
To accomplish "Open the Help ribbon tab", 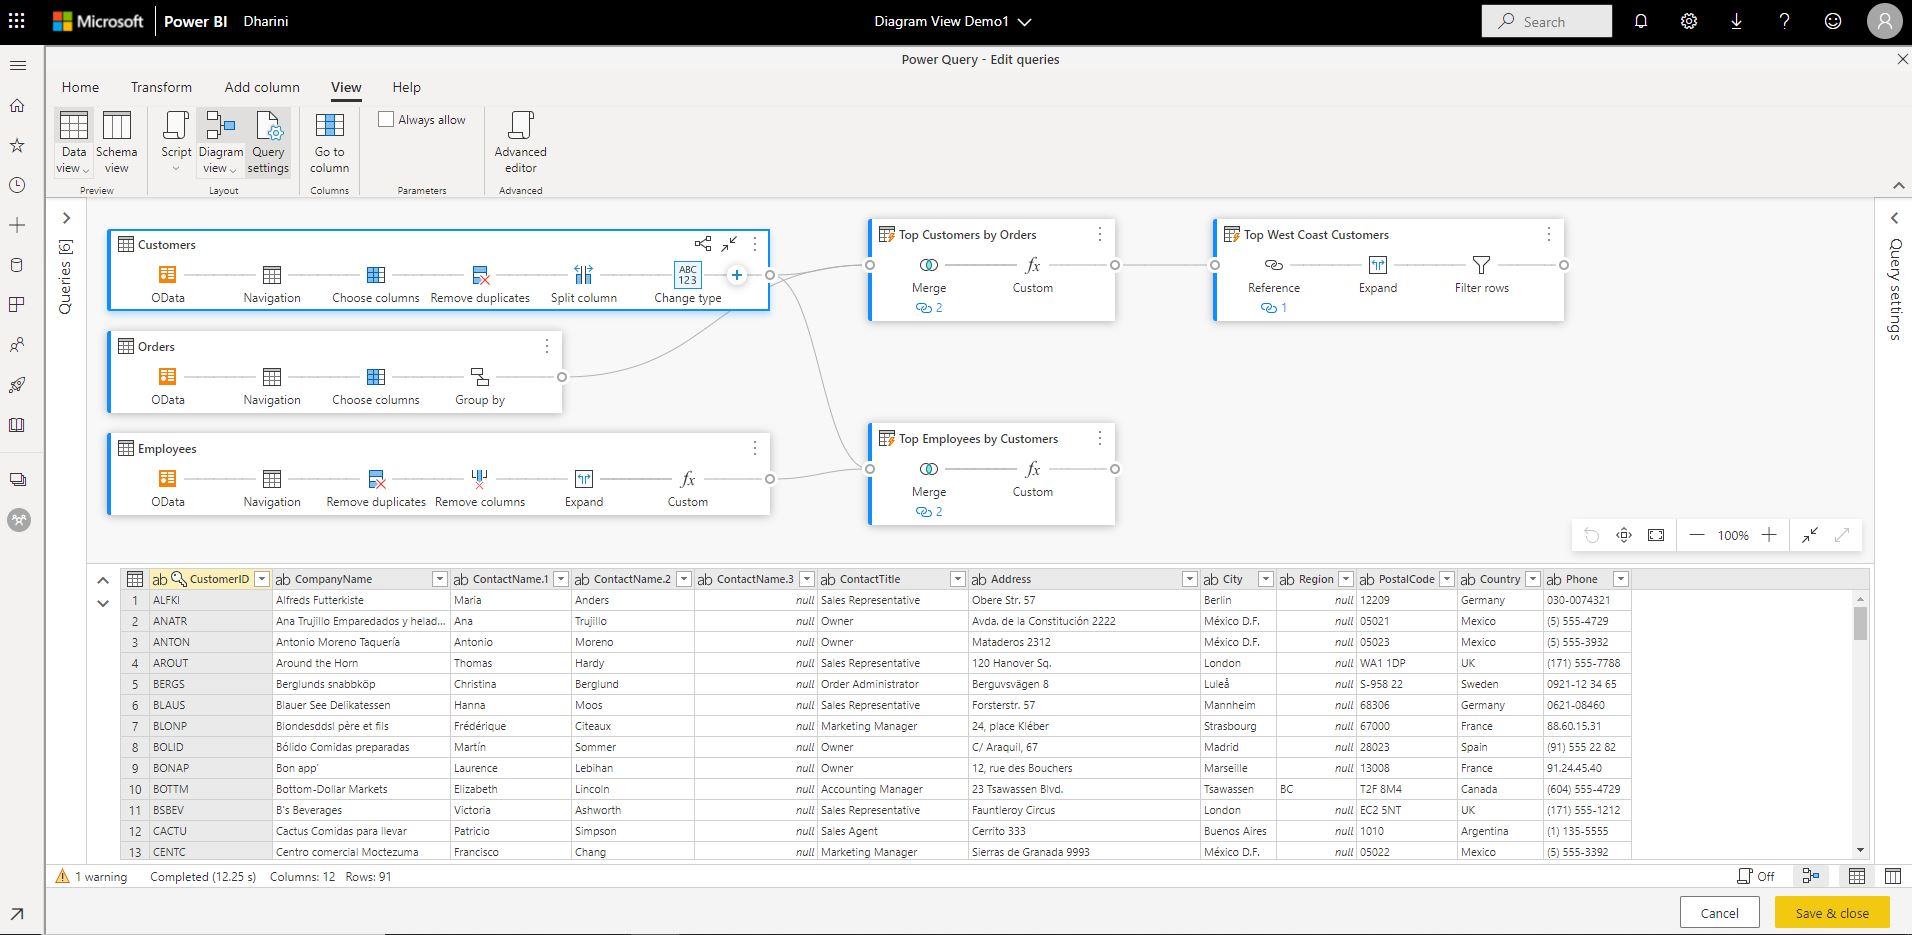I will [x=406, y=87].
